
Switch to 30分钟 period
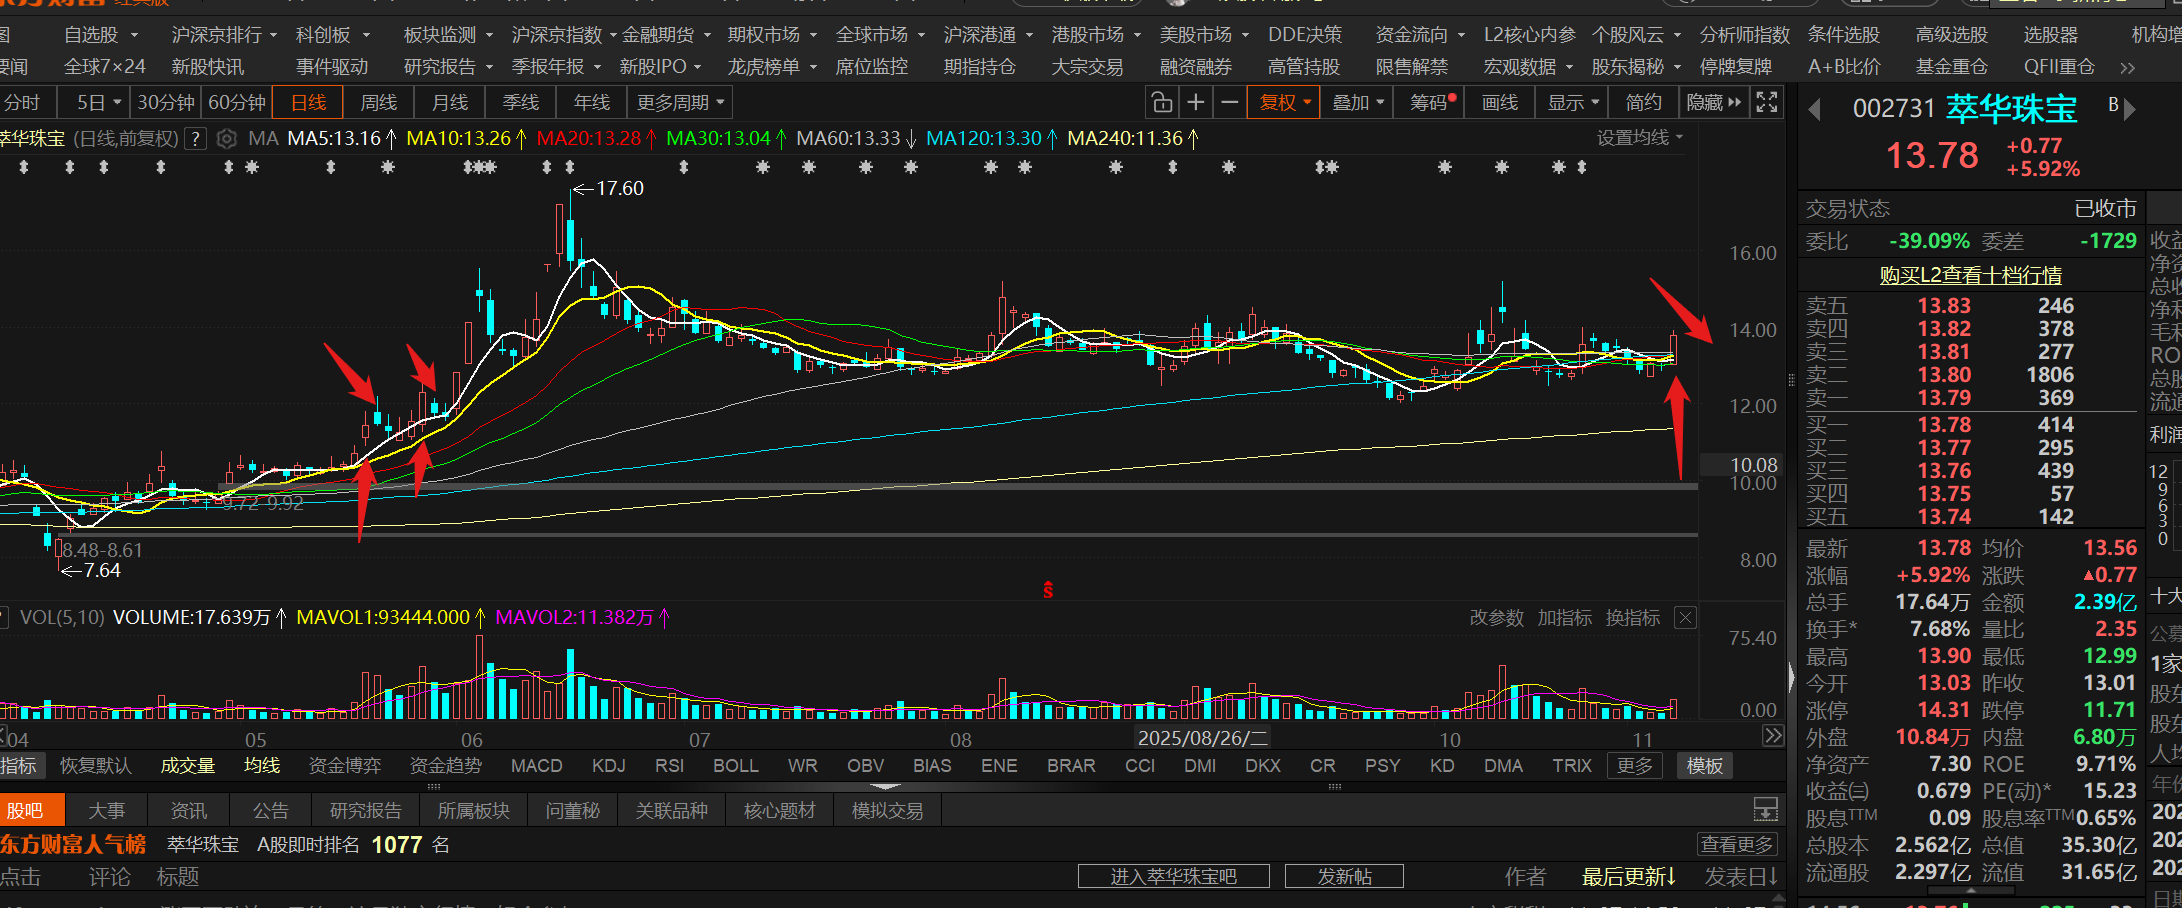point(166,103)
